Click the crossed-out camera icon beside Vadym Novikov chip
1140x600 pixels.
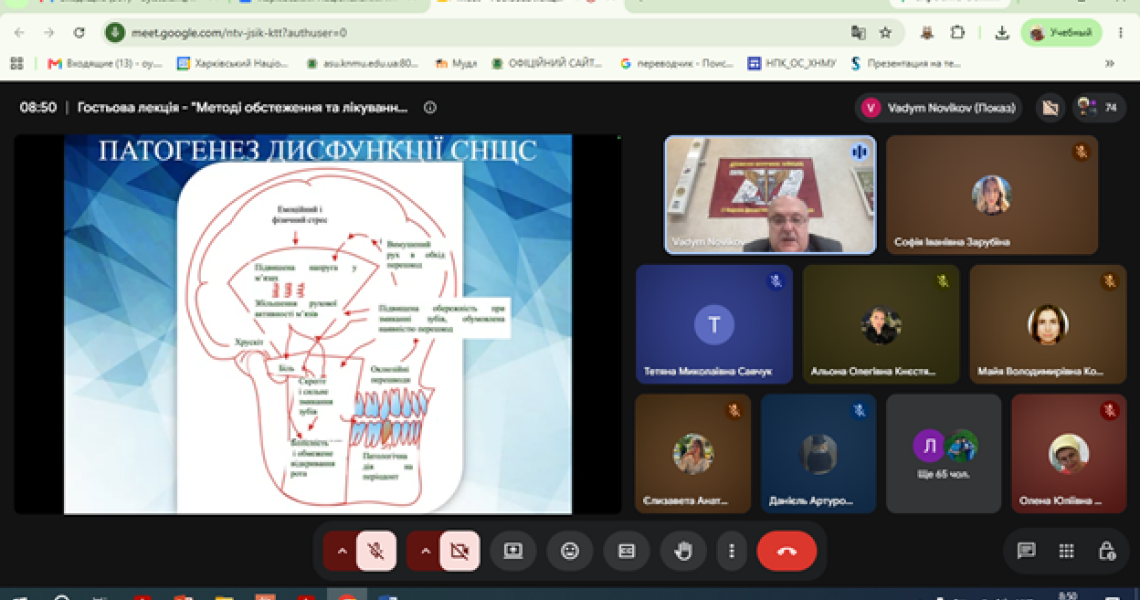point(1050,108)
